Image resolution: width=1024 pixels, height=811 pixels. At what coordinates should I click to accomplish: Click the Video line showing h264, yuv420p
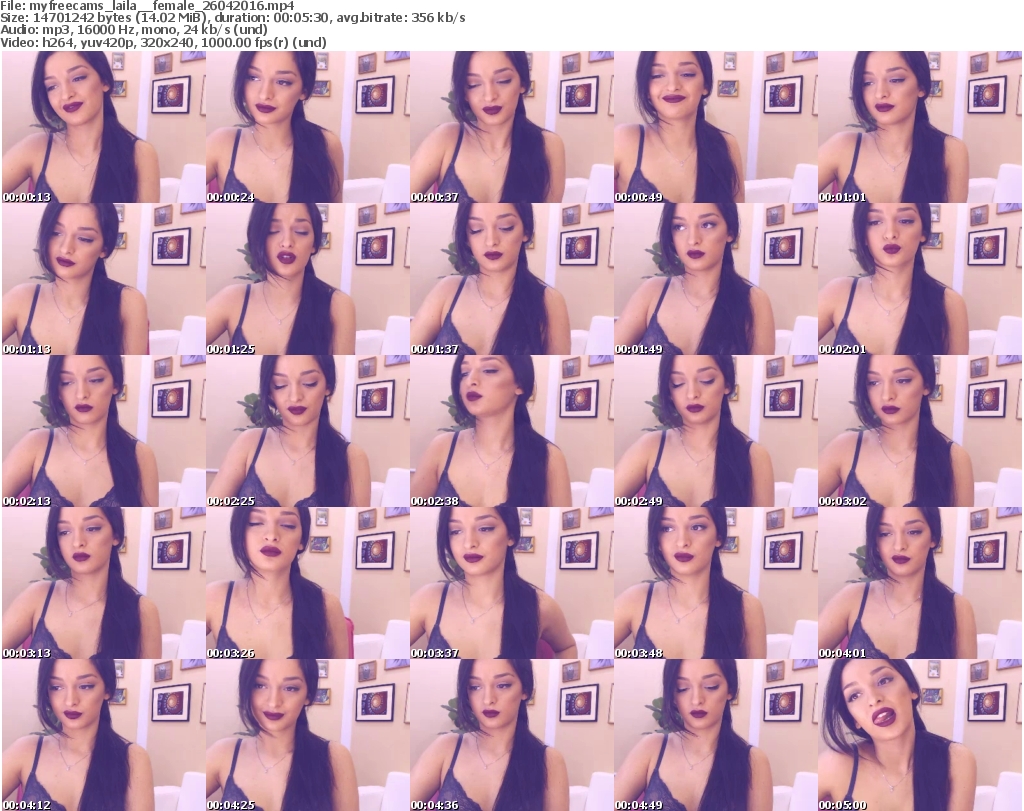point(163,42)
